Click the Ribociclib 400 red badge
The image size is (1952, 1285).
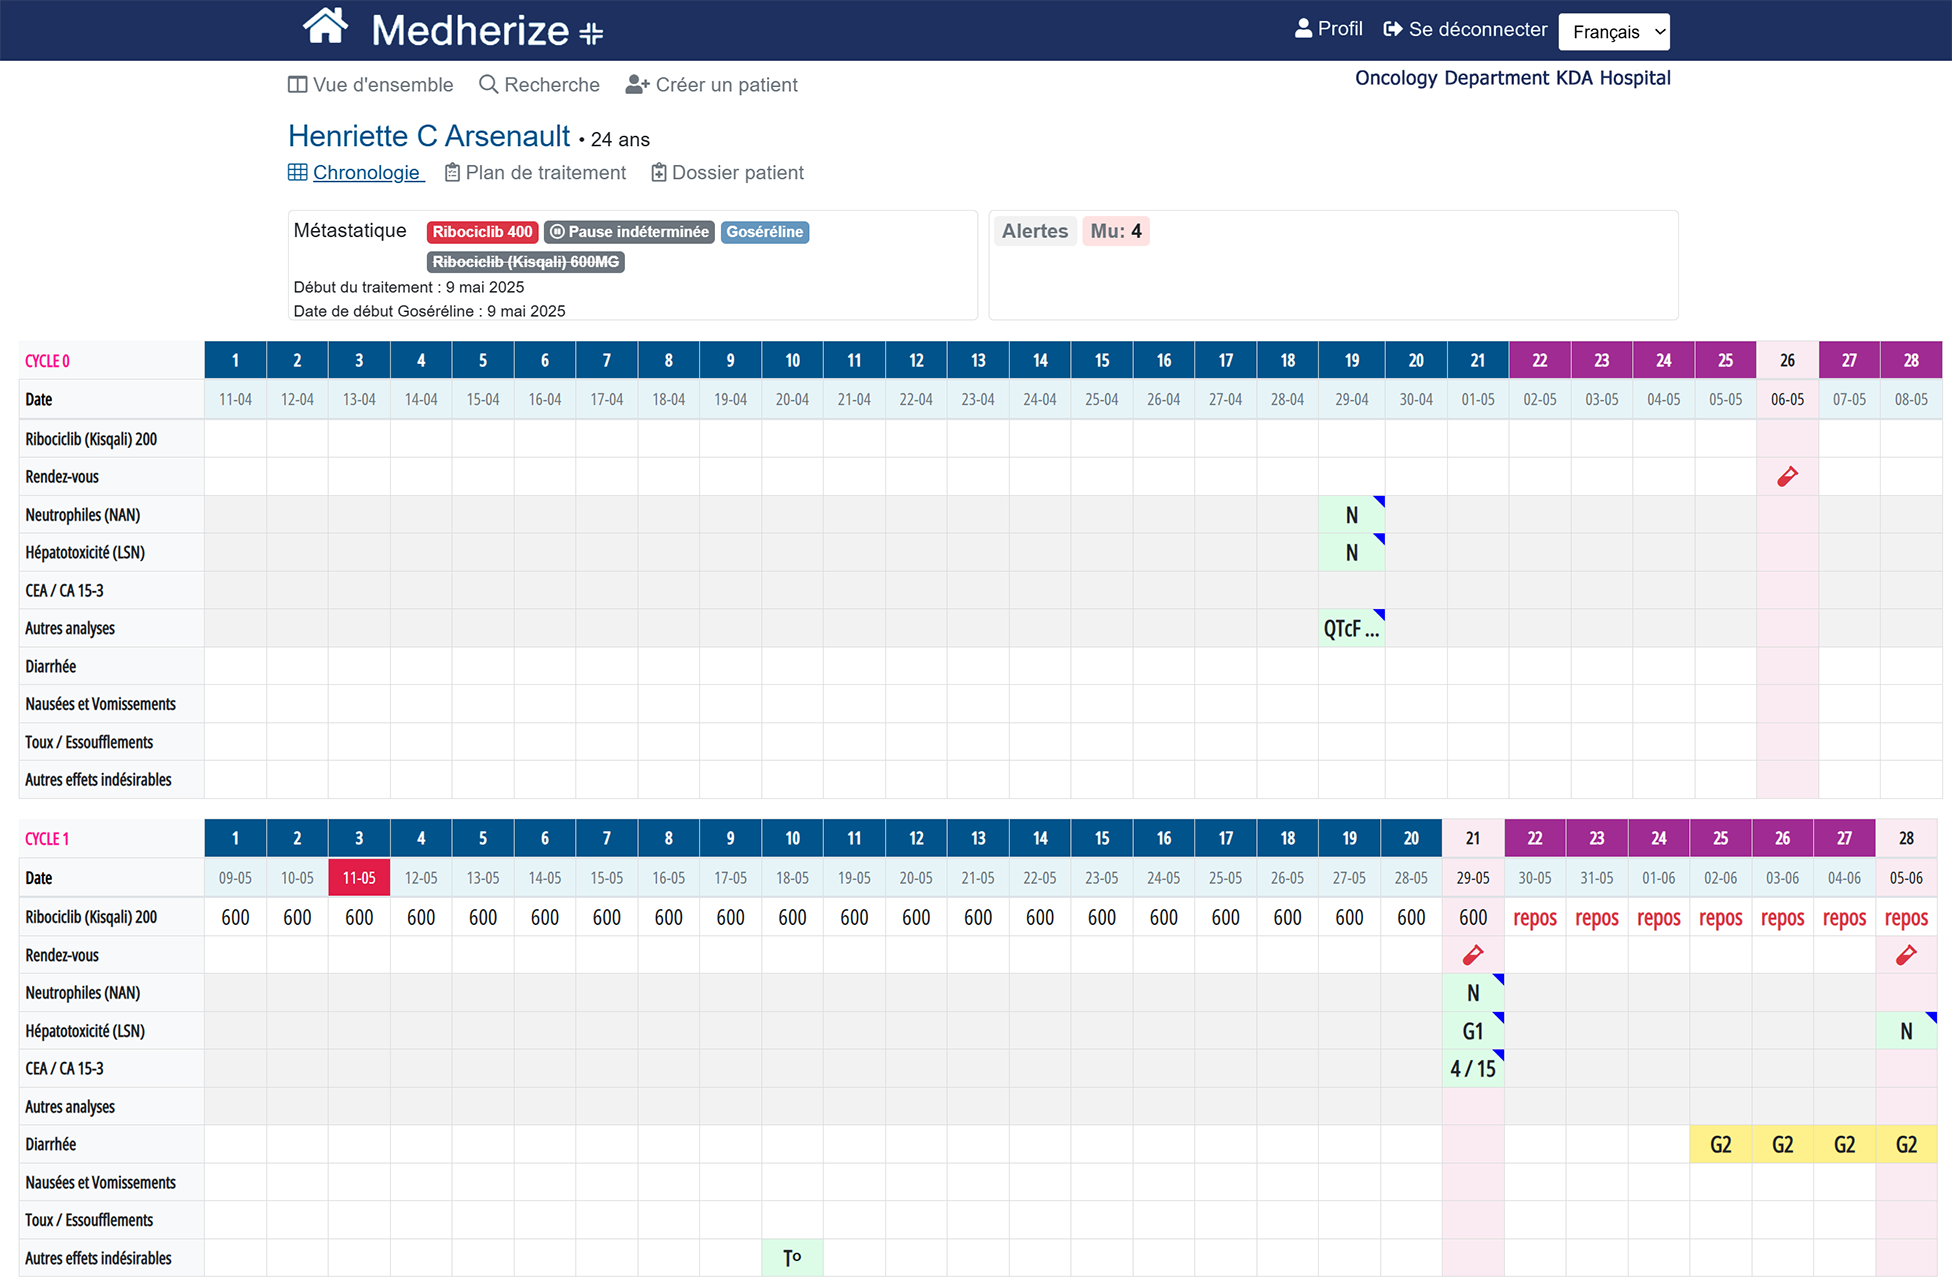[482, 232]
